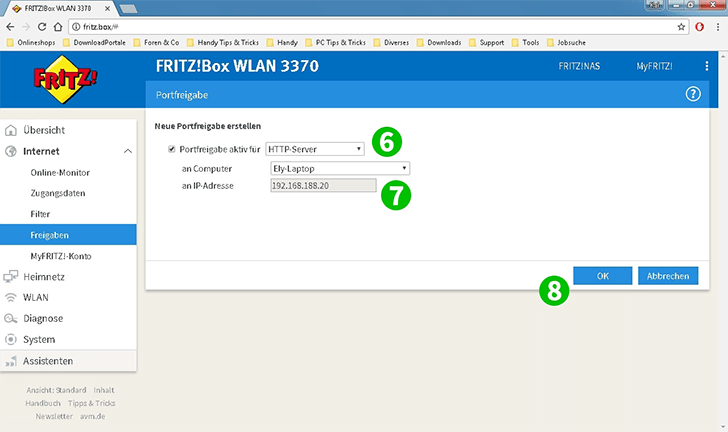Toggle the Portfreigabe aktiv für checkbox
Image resolution: width=728 pixels, height=432 pixels.
pos(171,149)
